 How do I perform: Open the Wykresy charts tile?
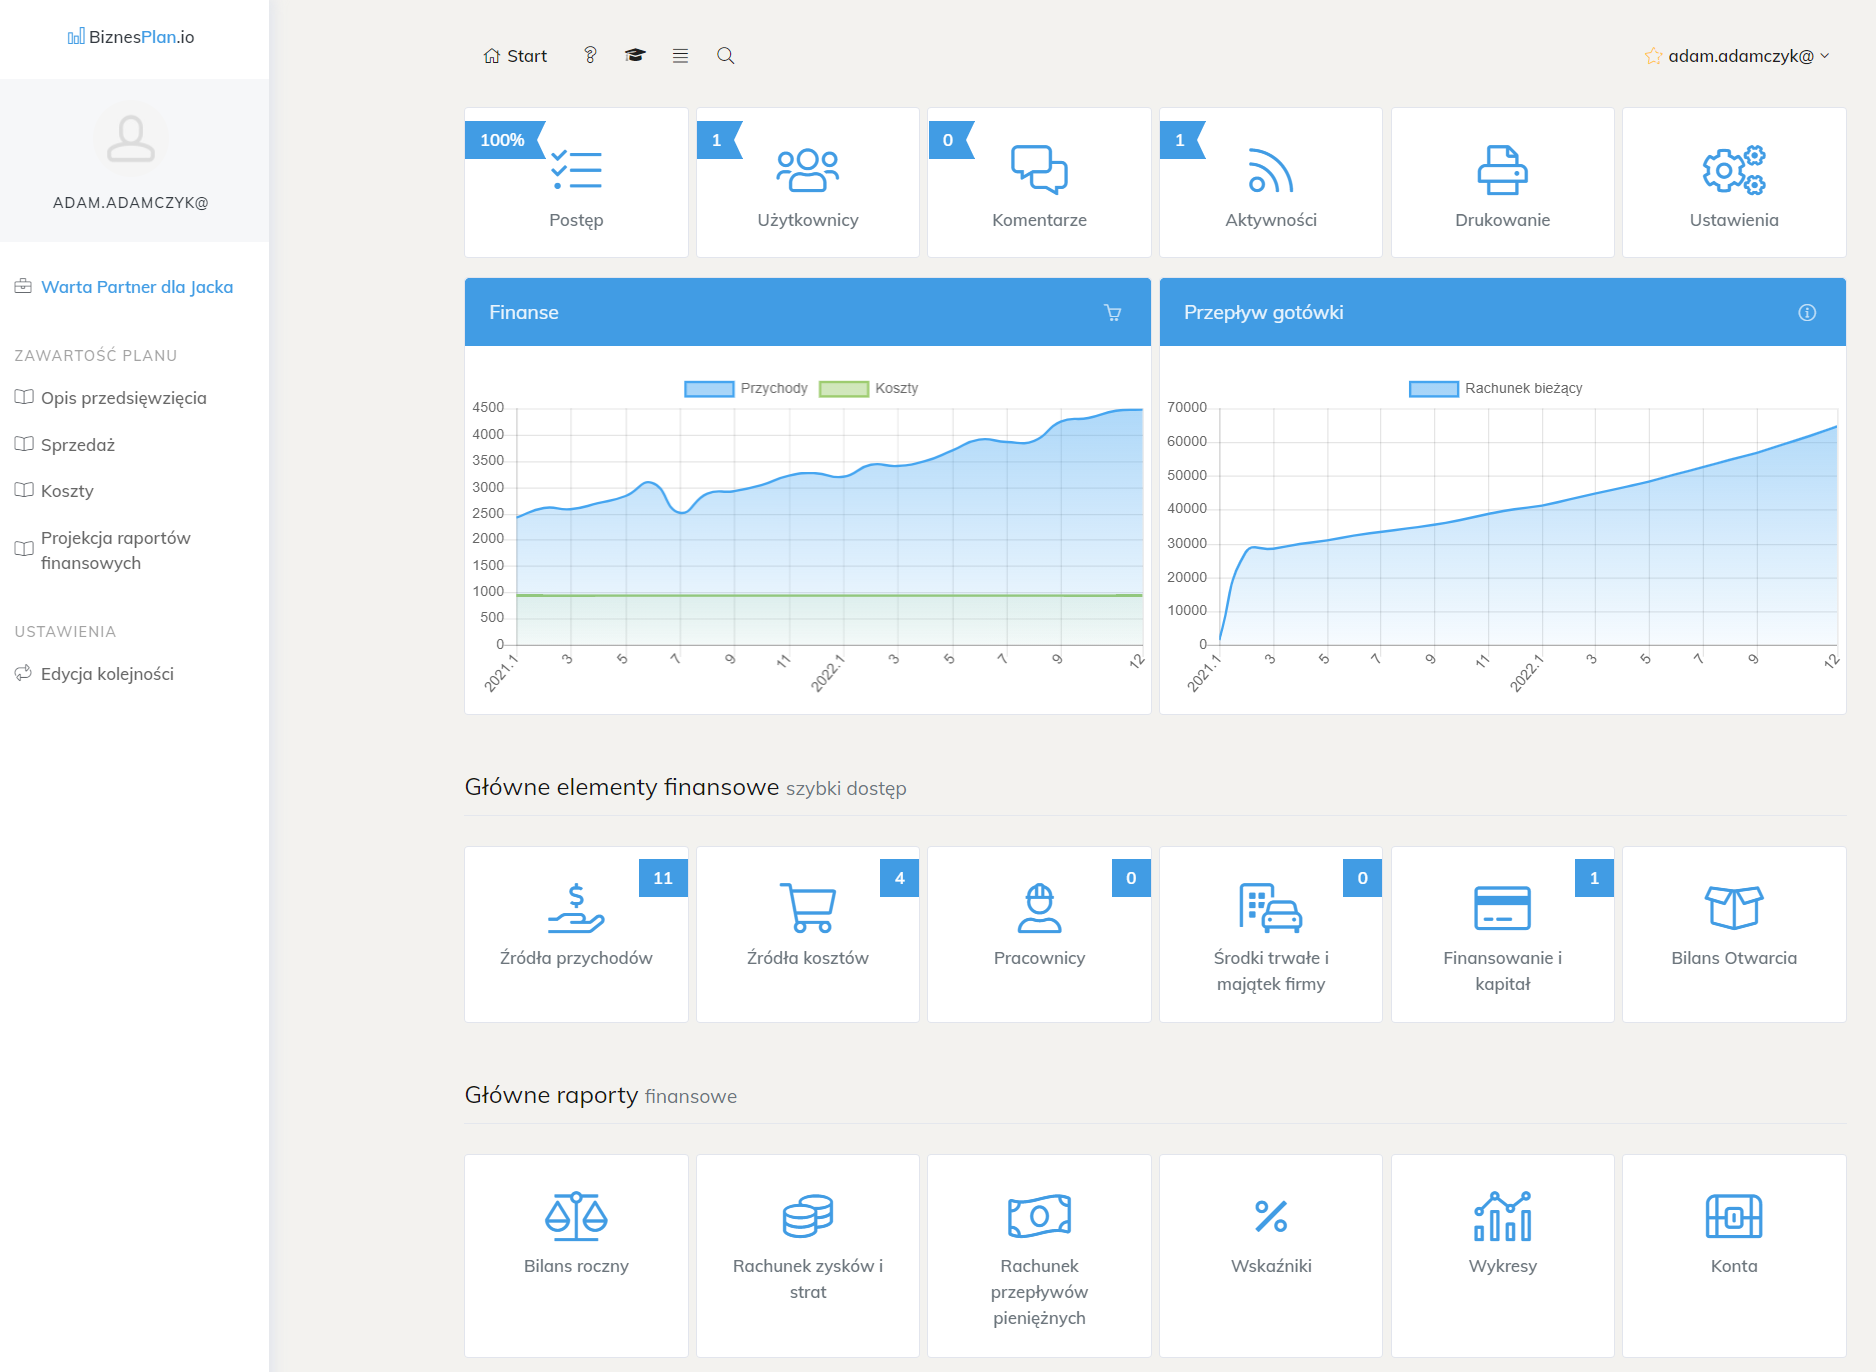(1502, 1256)
